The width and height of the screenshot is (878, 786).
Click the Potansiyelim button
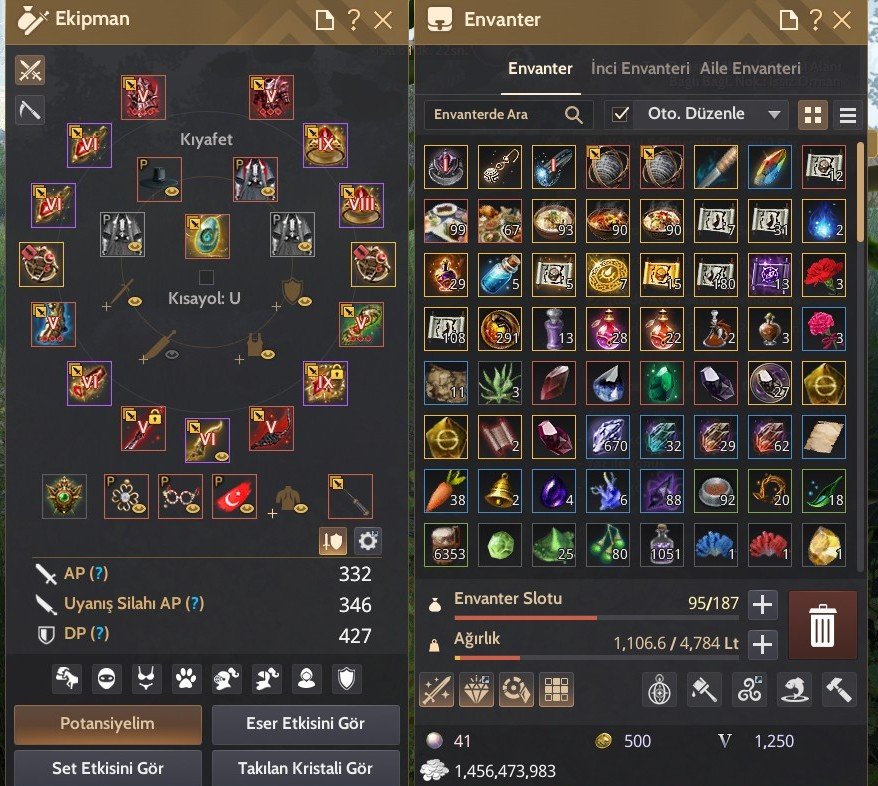(108, 724)
